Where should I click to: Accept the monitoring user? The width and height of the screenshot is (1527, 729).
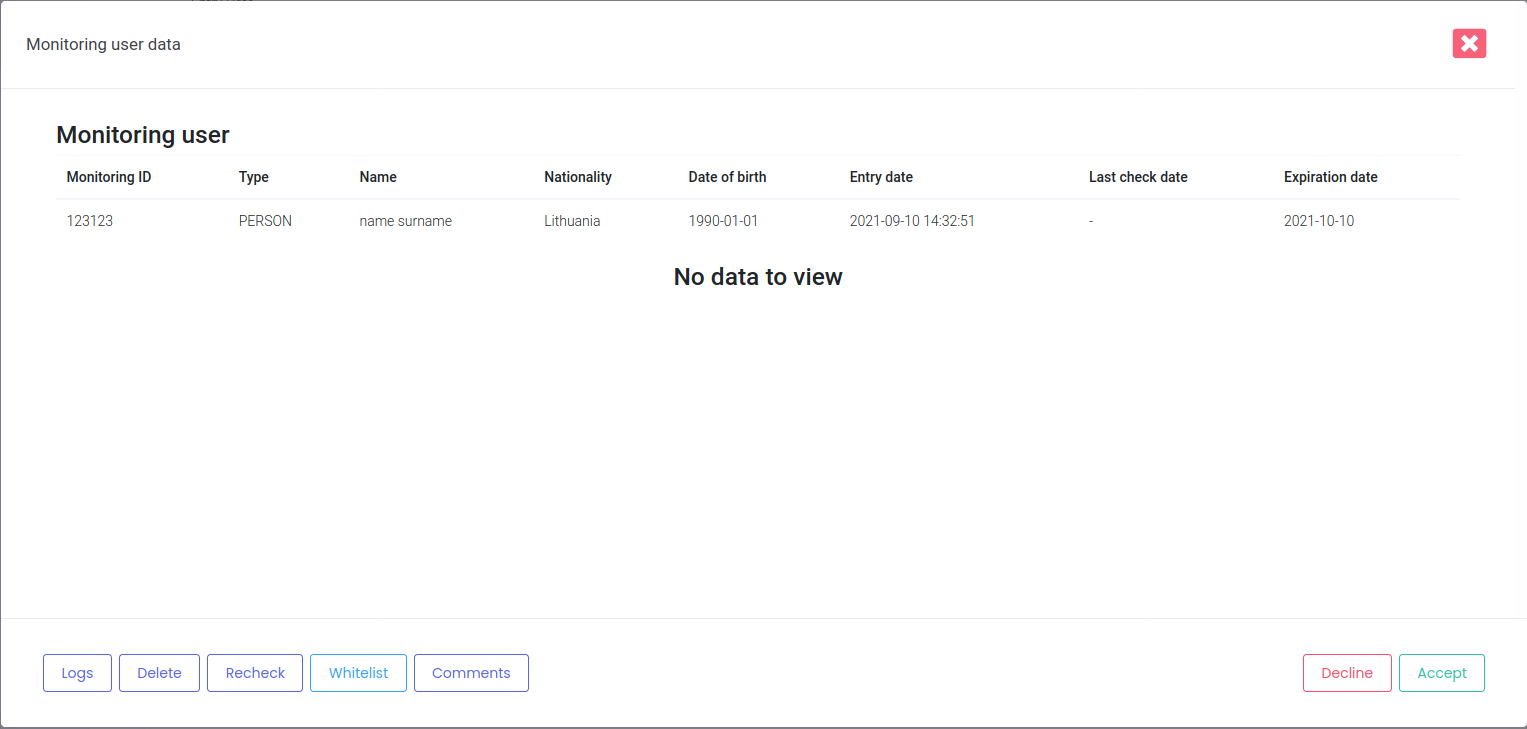tap(1441, 672)
